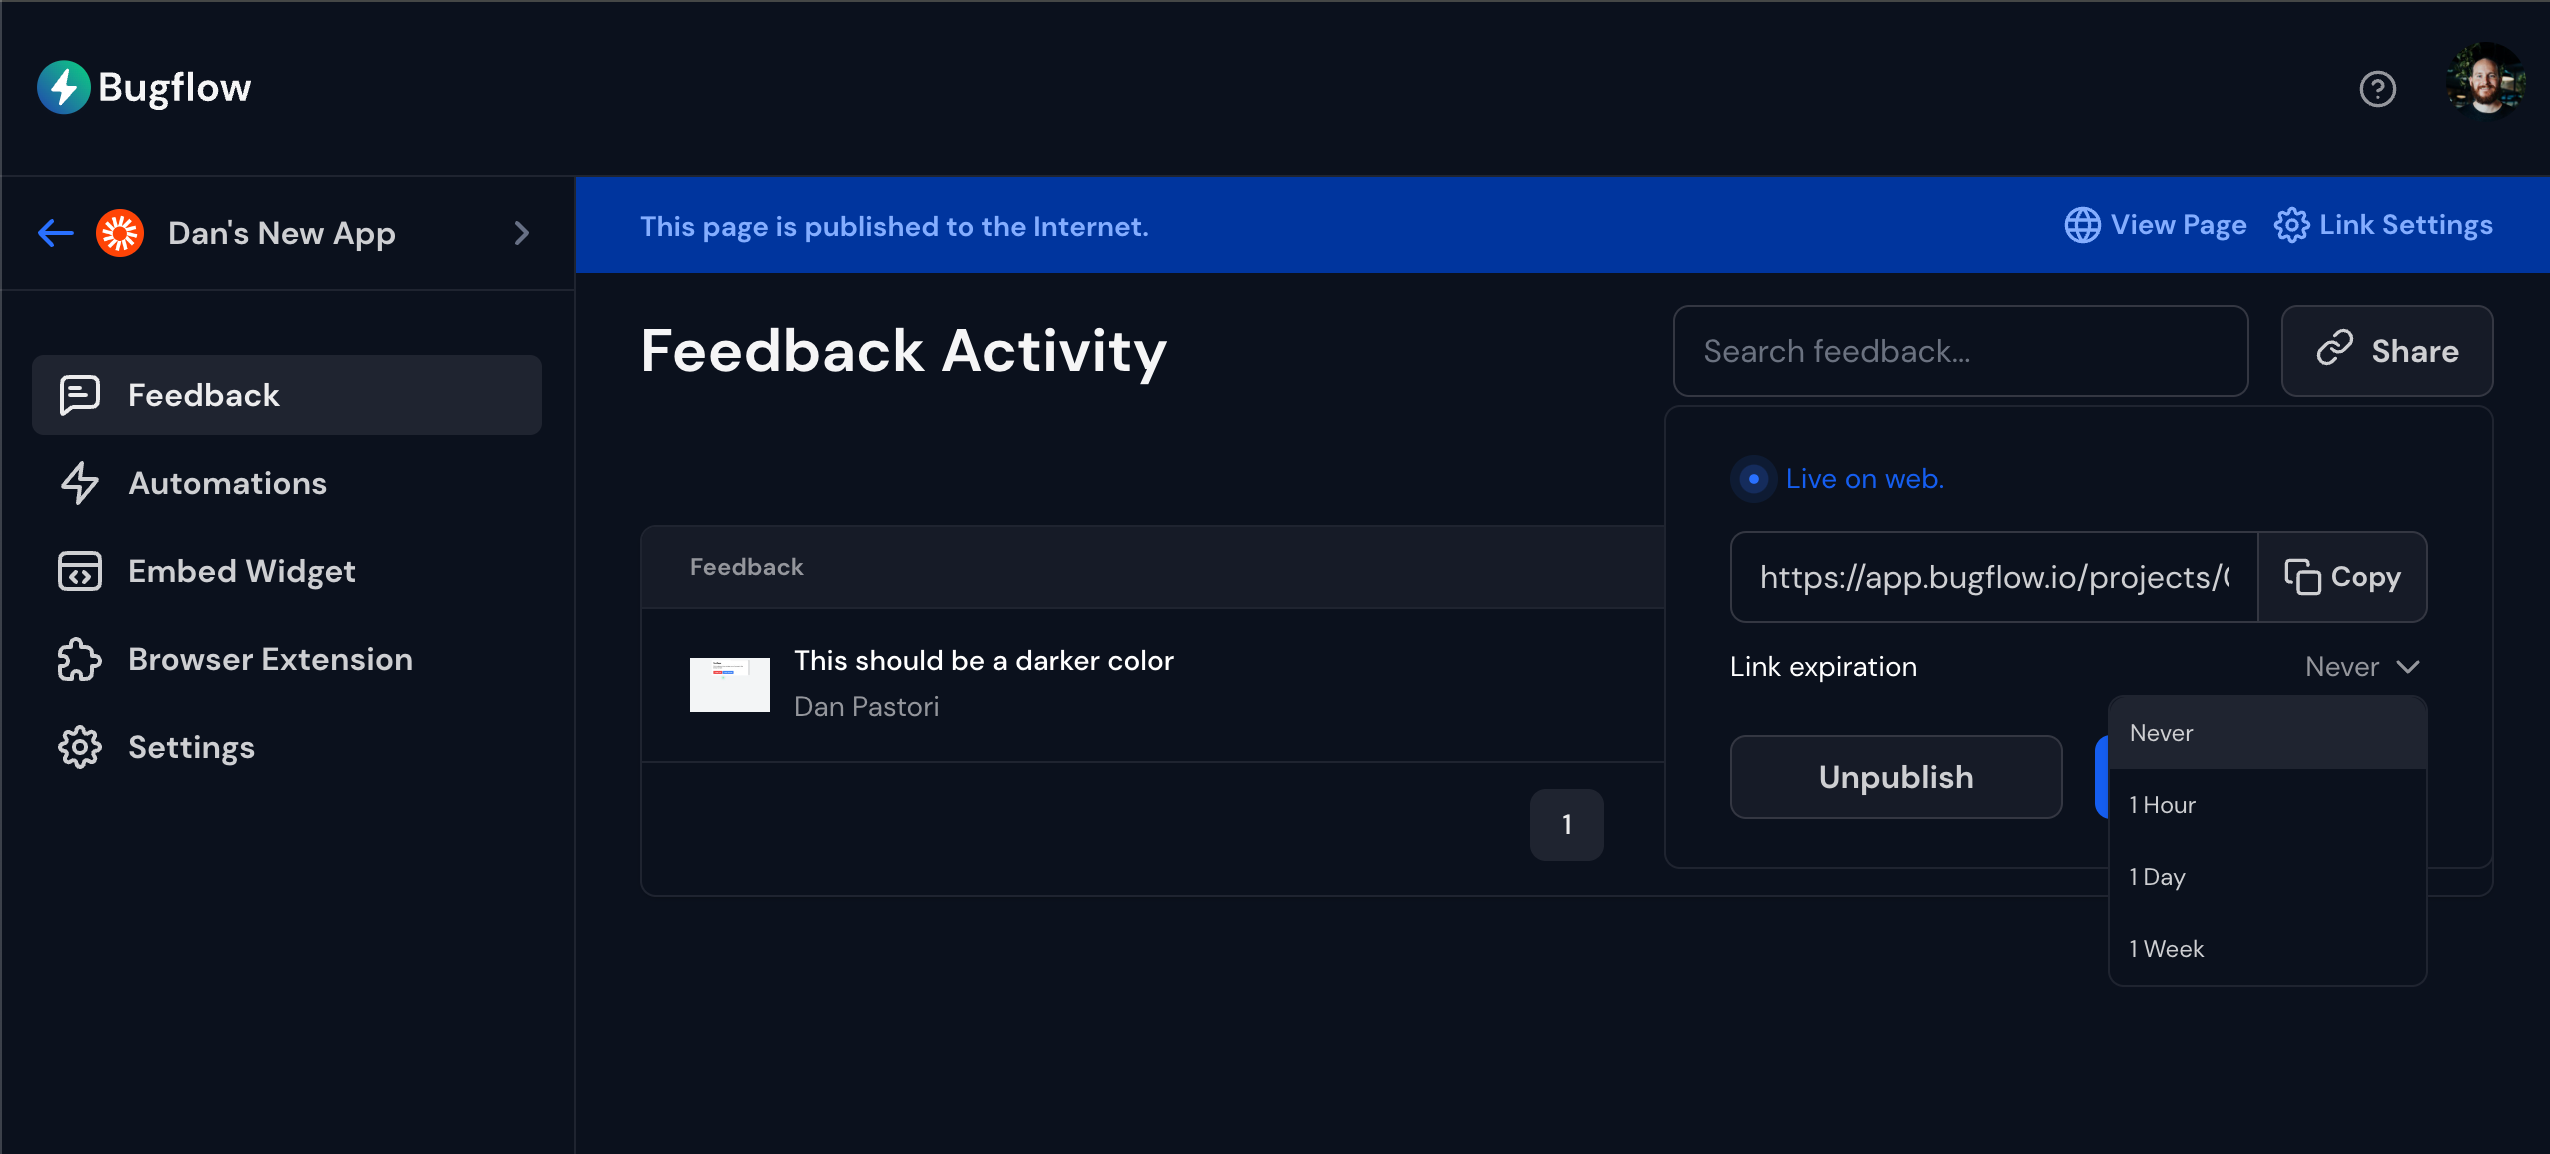Click the Browser Extension puzzle icon
2550x1154 pixels.
[80, 659]
